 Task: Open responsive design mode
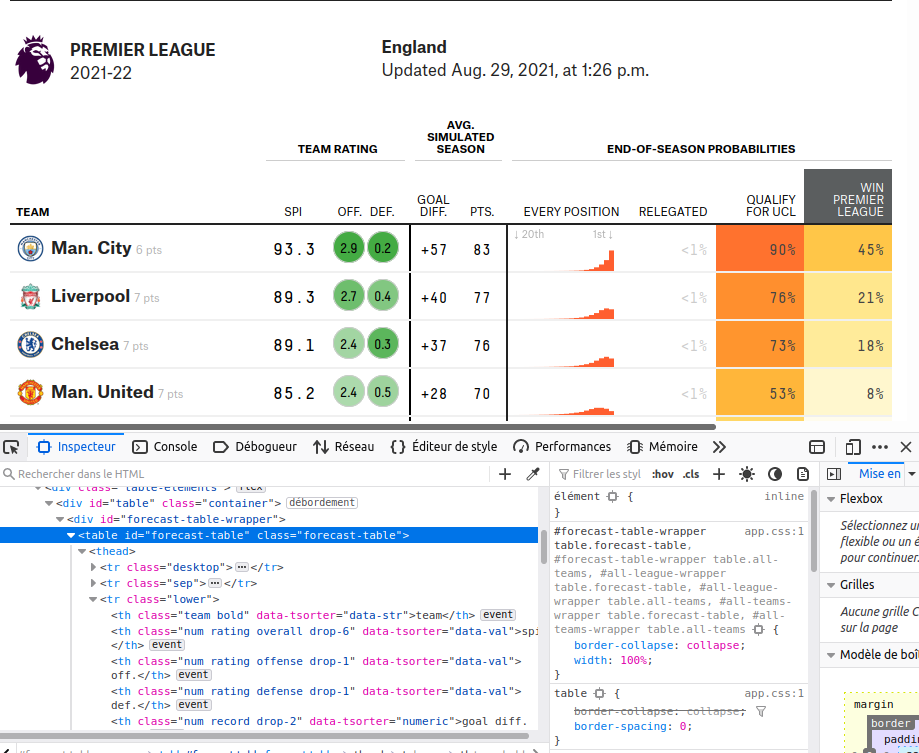[x=853, y=447]
